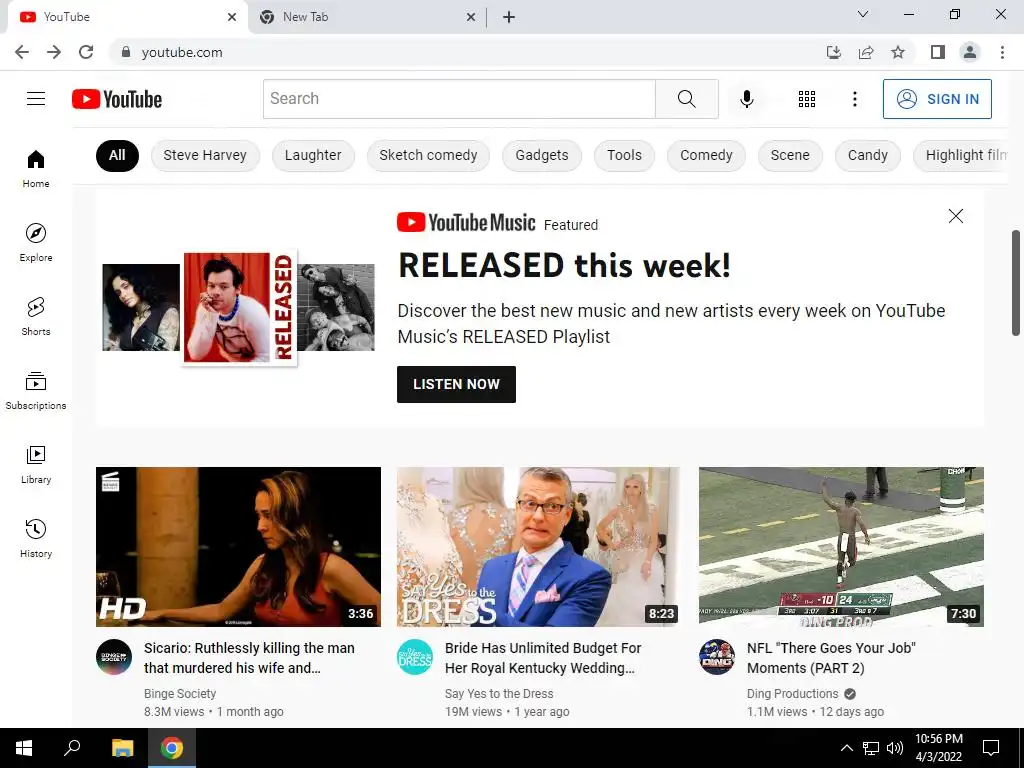The image size is (1024, 768).
Task: Show hidden system tray icons
Action: 846,748
